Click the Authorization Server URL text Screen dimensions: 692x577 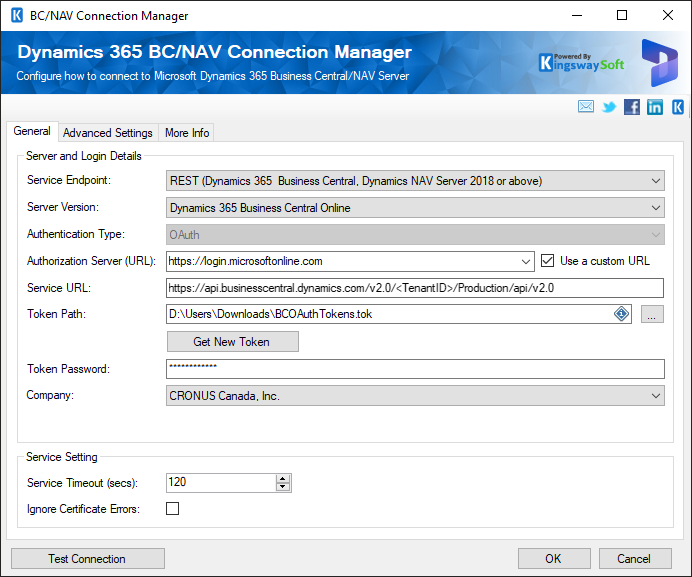[245, 261]
